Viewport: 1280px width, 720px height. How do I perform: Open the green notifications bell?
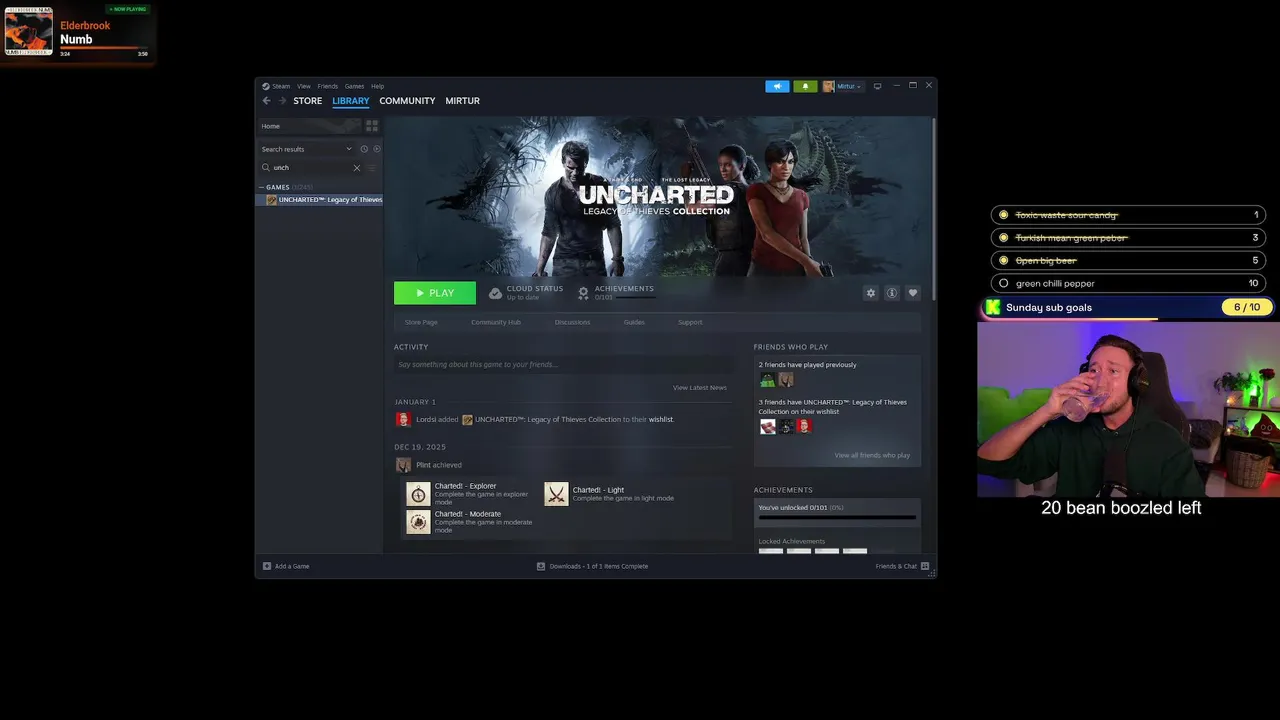pos(805,86)
